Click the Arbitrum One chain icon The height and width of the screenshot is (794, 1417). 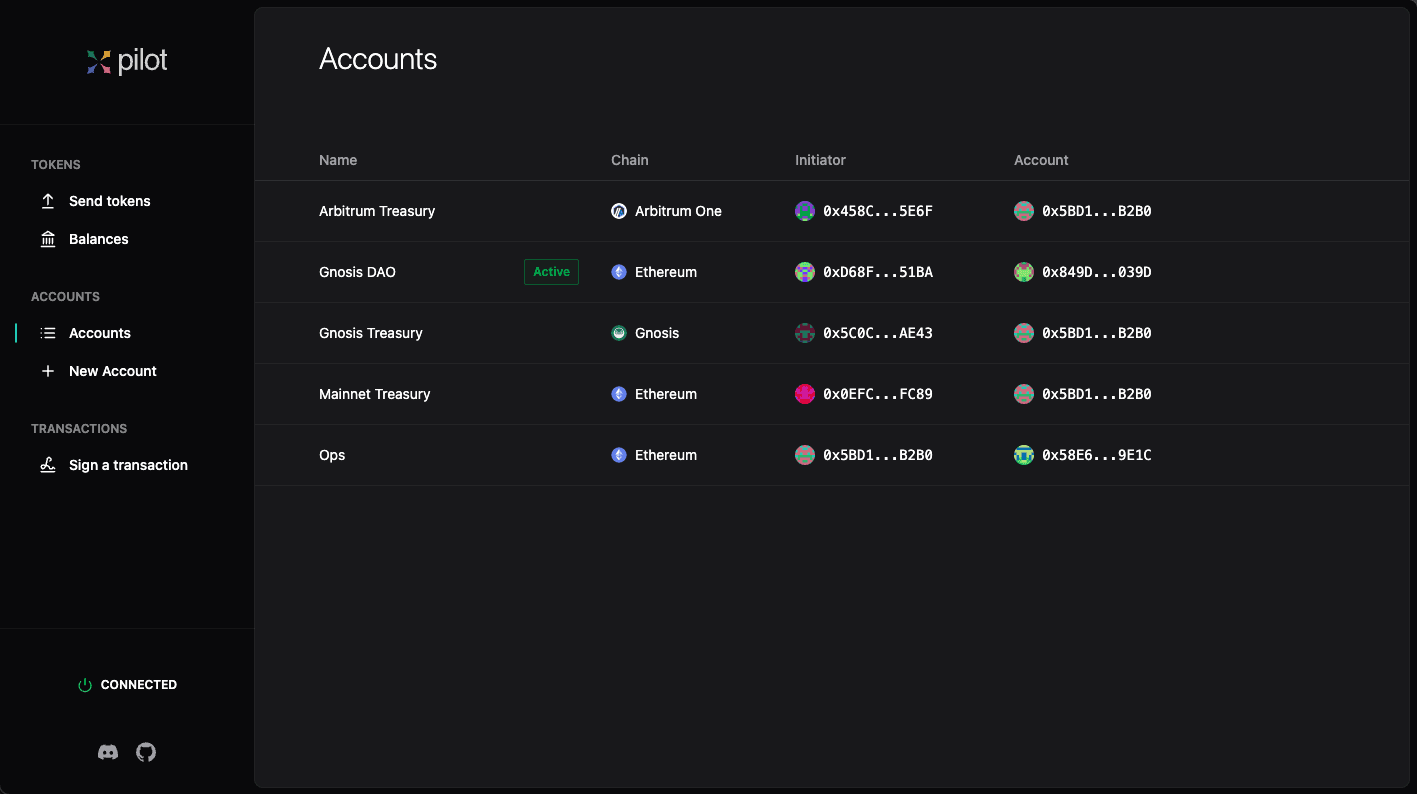(619, 211)
